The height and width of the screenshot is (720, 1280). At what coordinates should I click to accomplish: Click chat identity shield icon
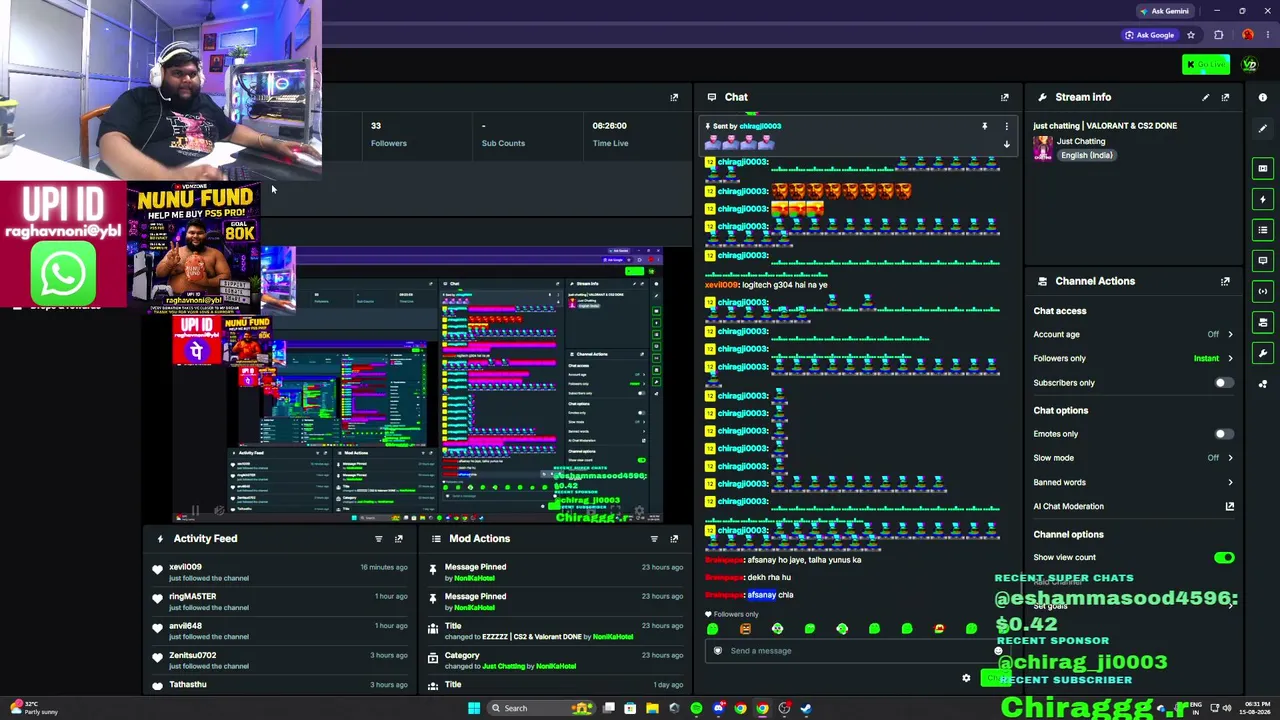tap(717, 651)
